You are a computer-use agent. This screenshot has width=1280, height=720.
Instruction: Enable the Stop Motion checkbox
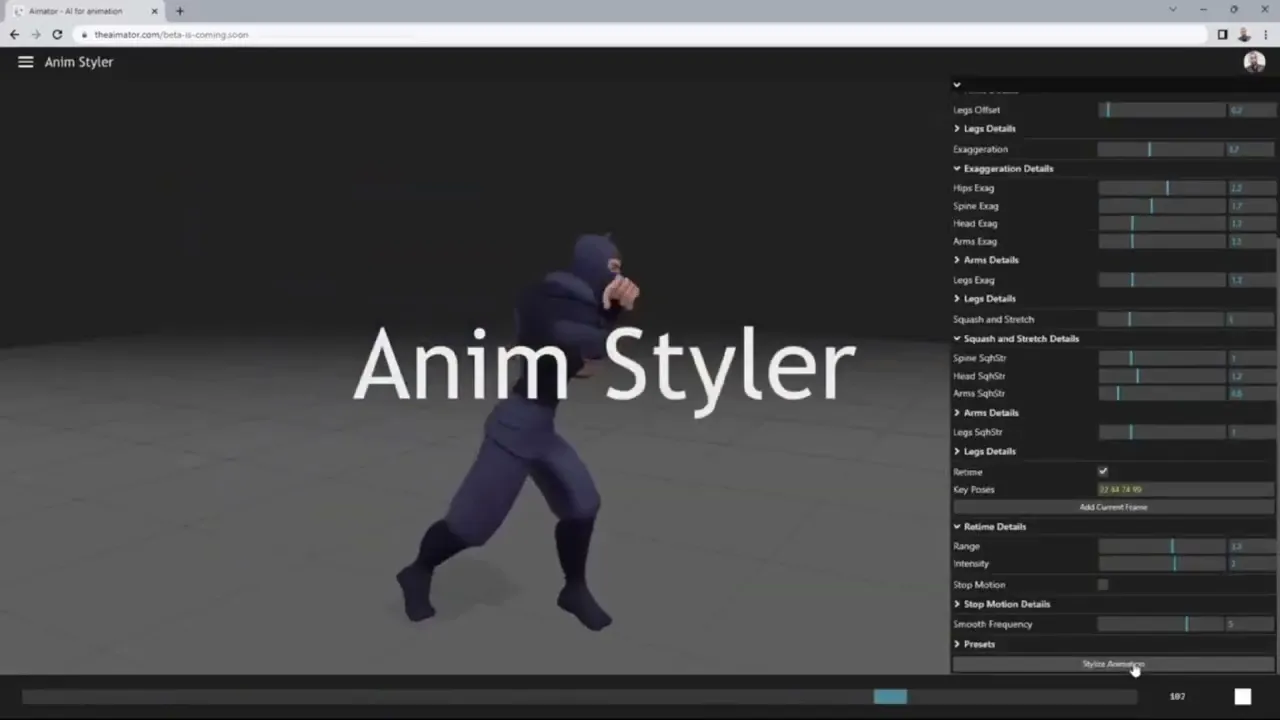[1103, 585]
